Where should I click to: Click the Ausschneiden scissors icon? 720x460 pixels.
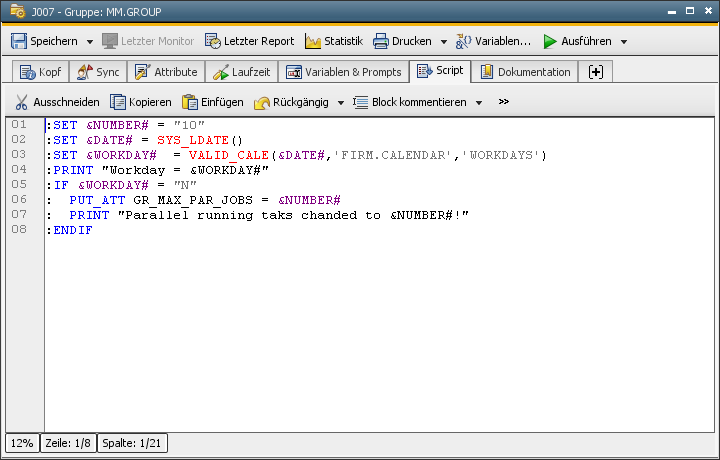click(x=21, y=102)
